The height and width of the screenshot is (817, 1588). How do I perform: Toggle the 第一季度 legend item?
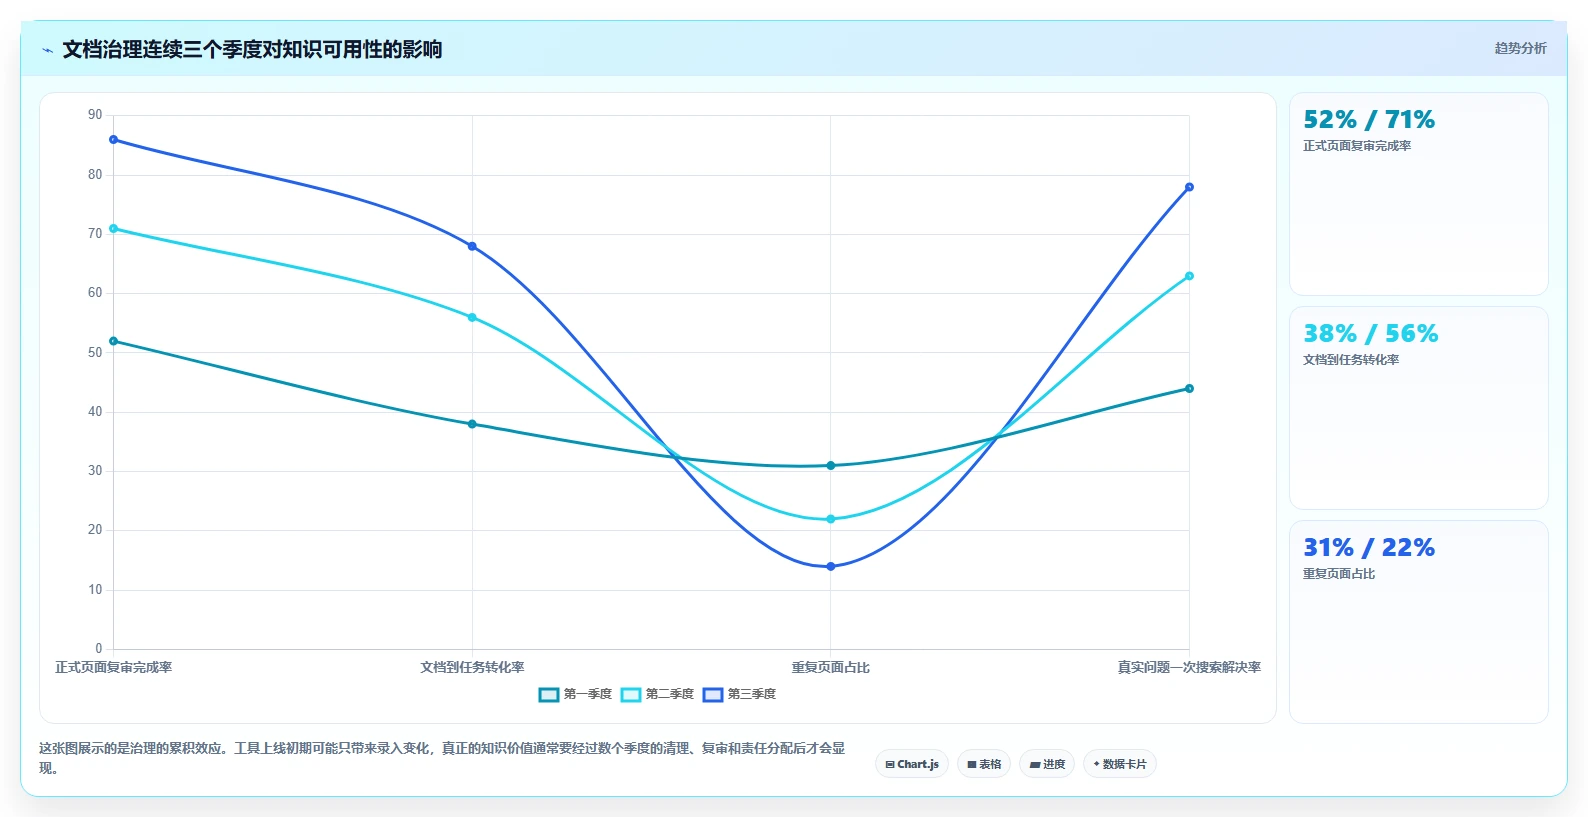pos(575,694)
